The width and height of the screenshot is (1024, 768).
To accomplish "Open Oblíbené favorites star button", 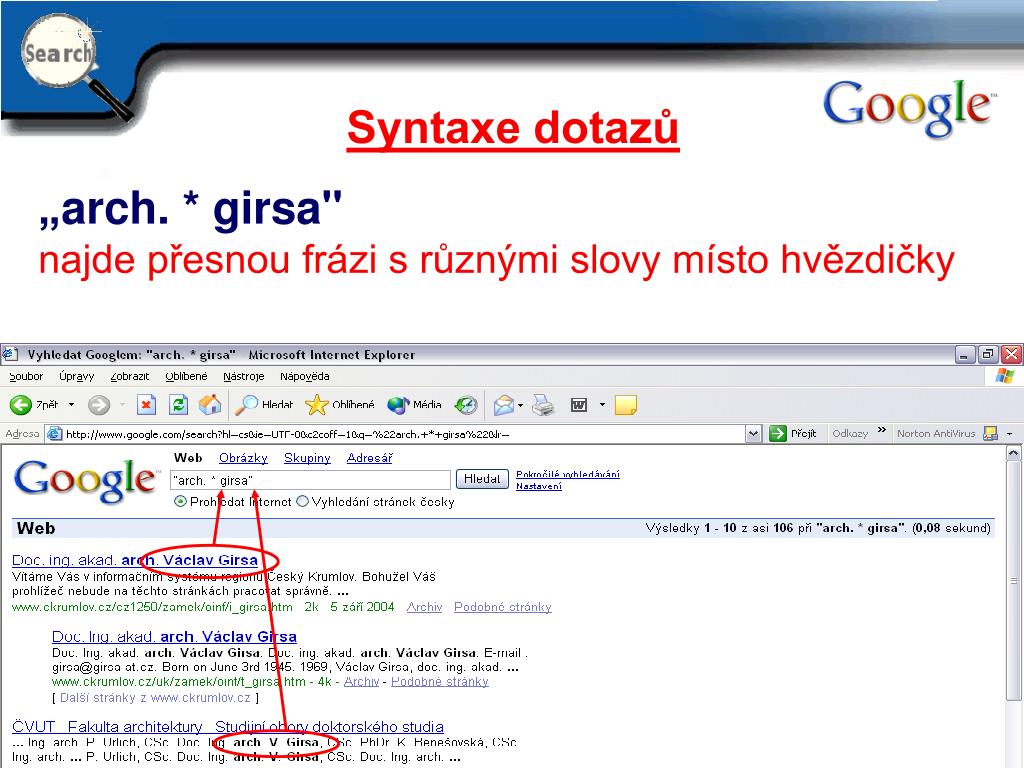I will tap(340, 405).
